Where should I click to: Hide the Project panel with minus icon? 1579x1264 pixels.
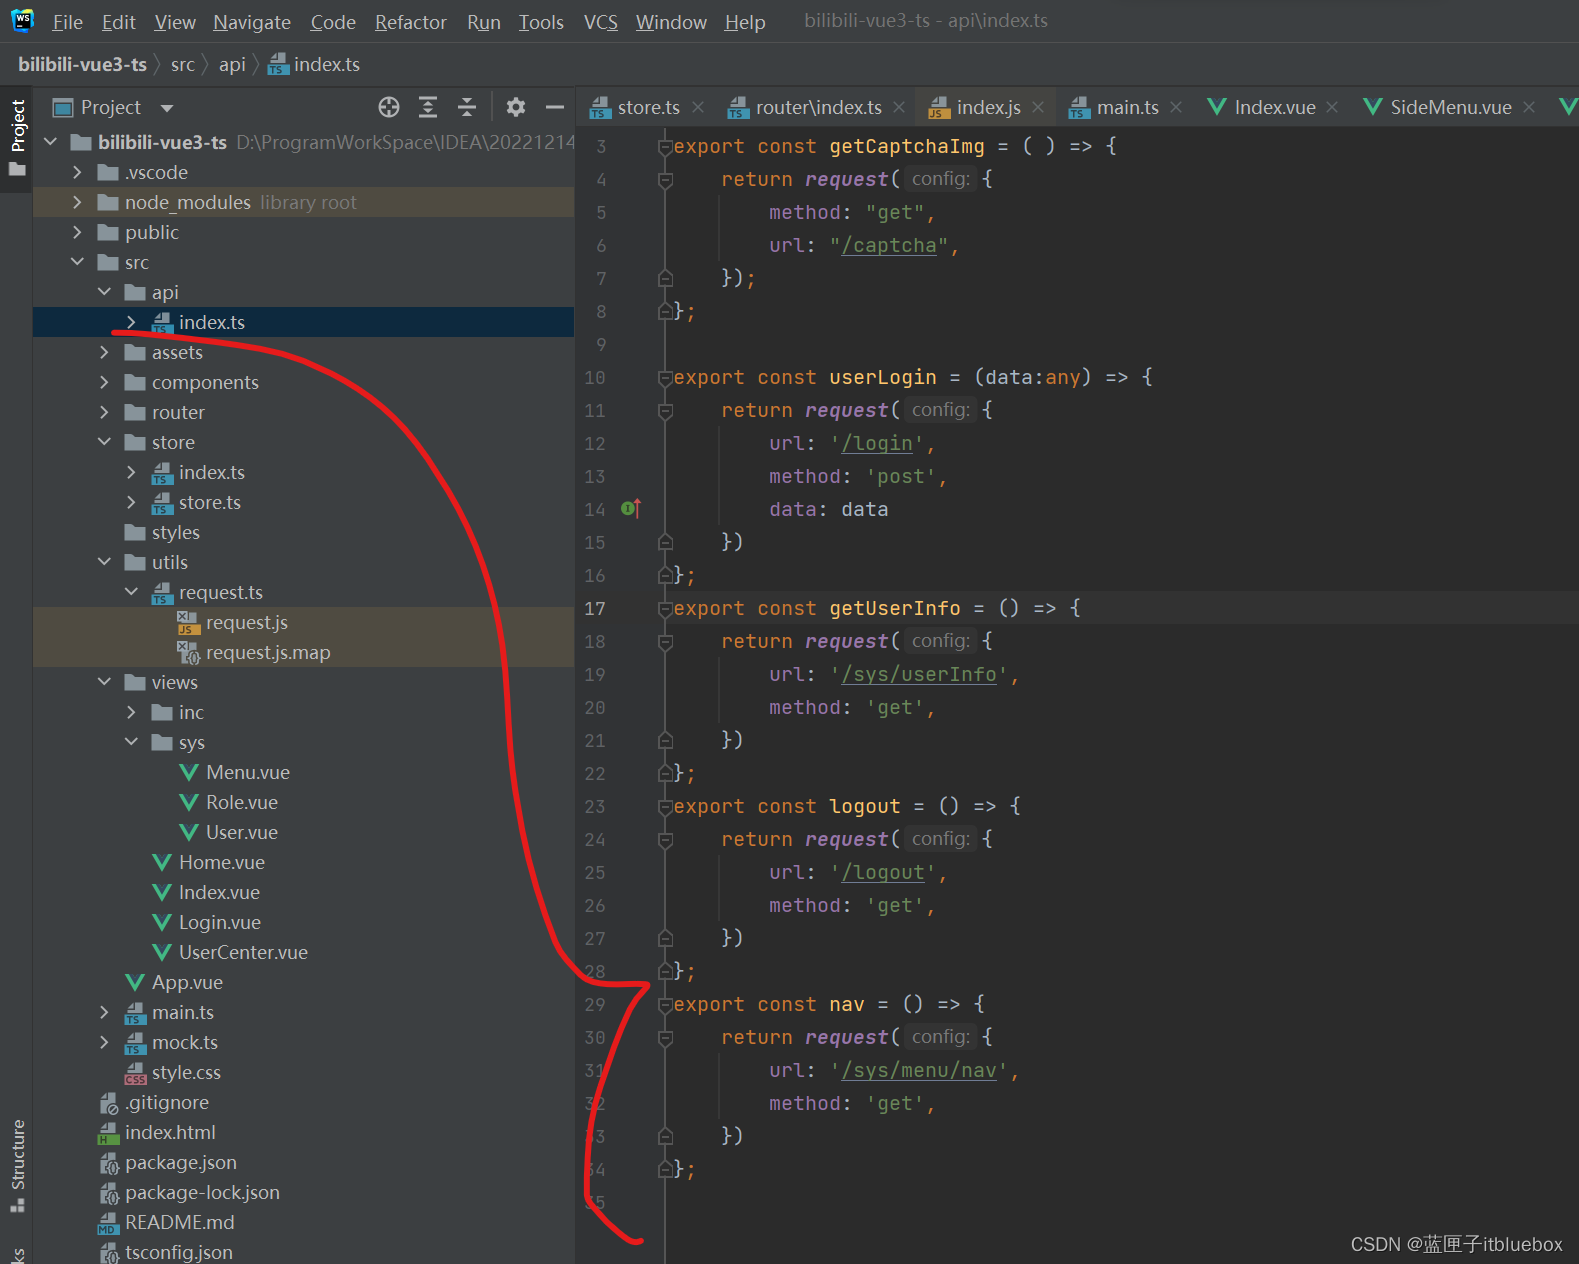coord(555,107)
